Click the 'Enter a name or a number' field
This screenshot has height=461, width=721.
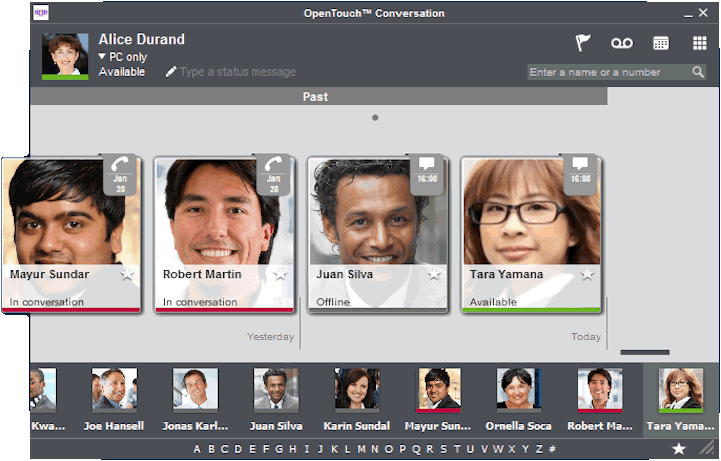(x=608, y=72)
